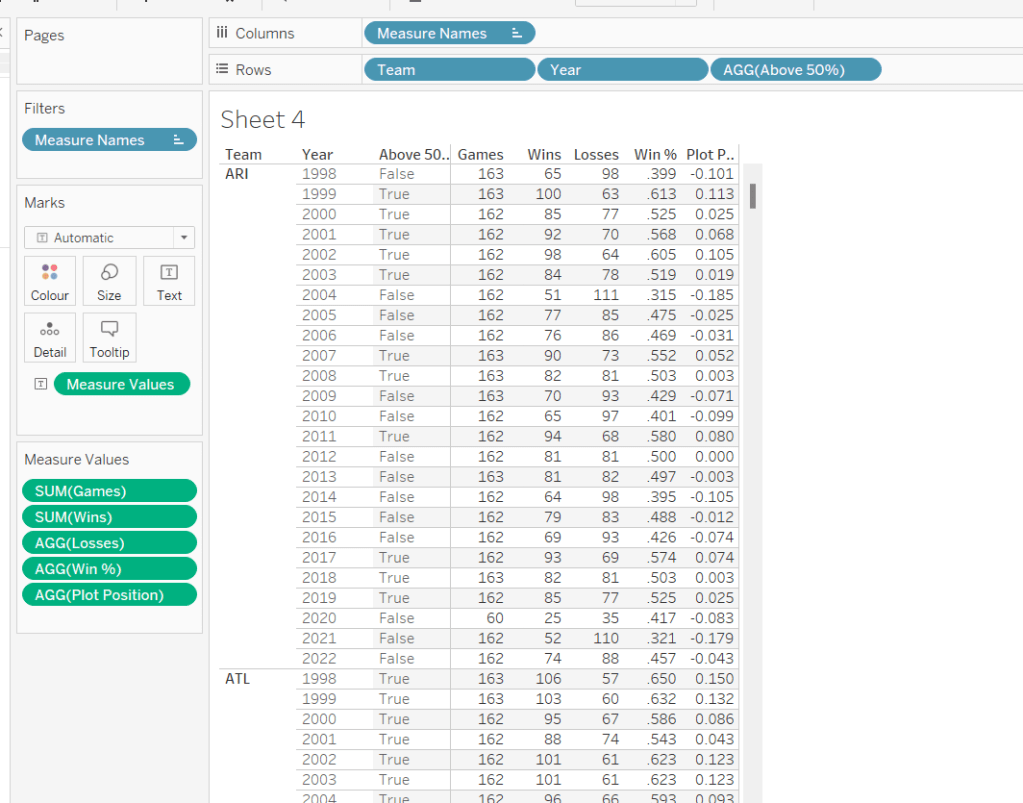1023x803 pixels.
Task: Open the Text label options in Marks
Action: [x=169, y=281]
